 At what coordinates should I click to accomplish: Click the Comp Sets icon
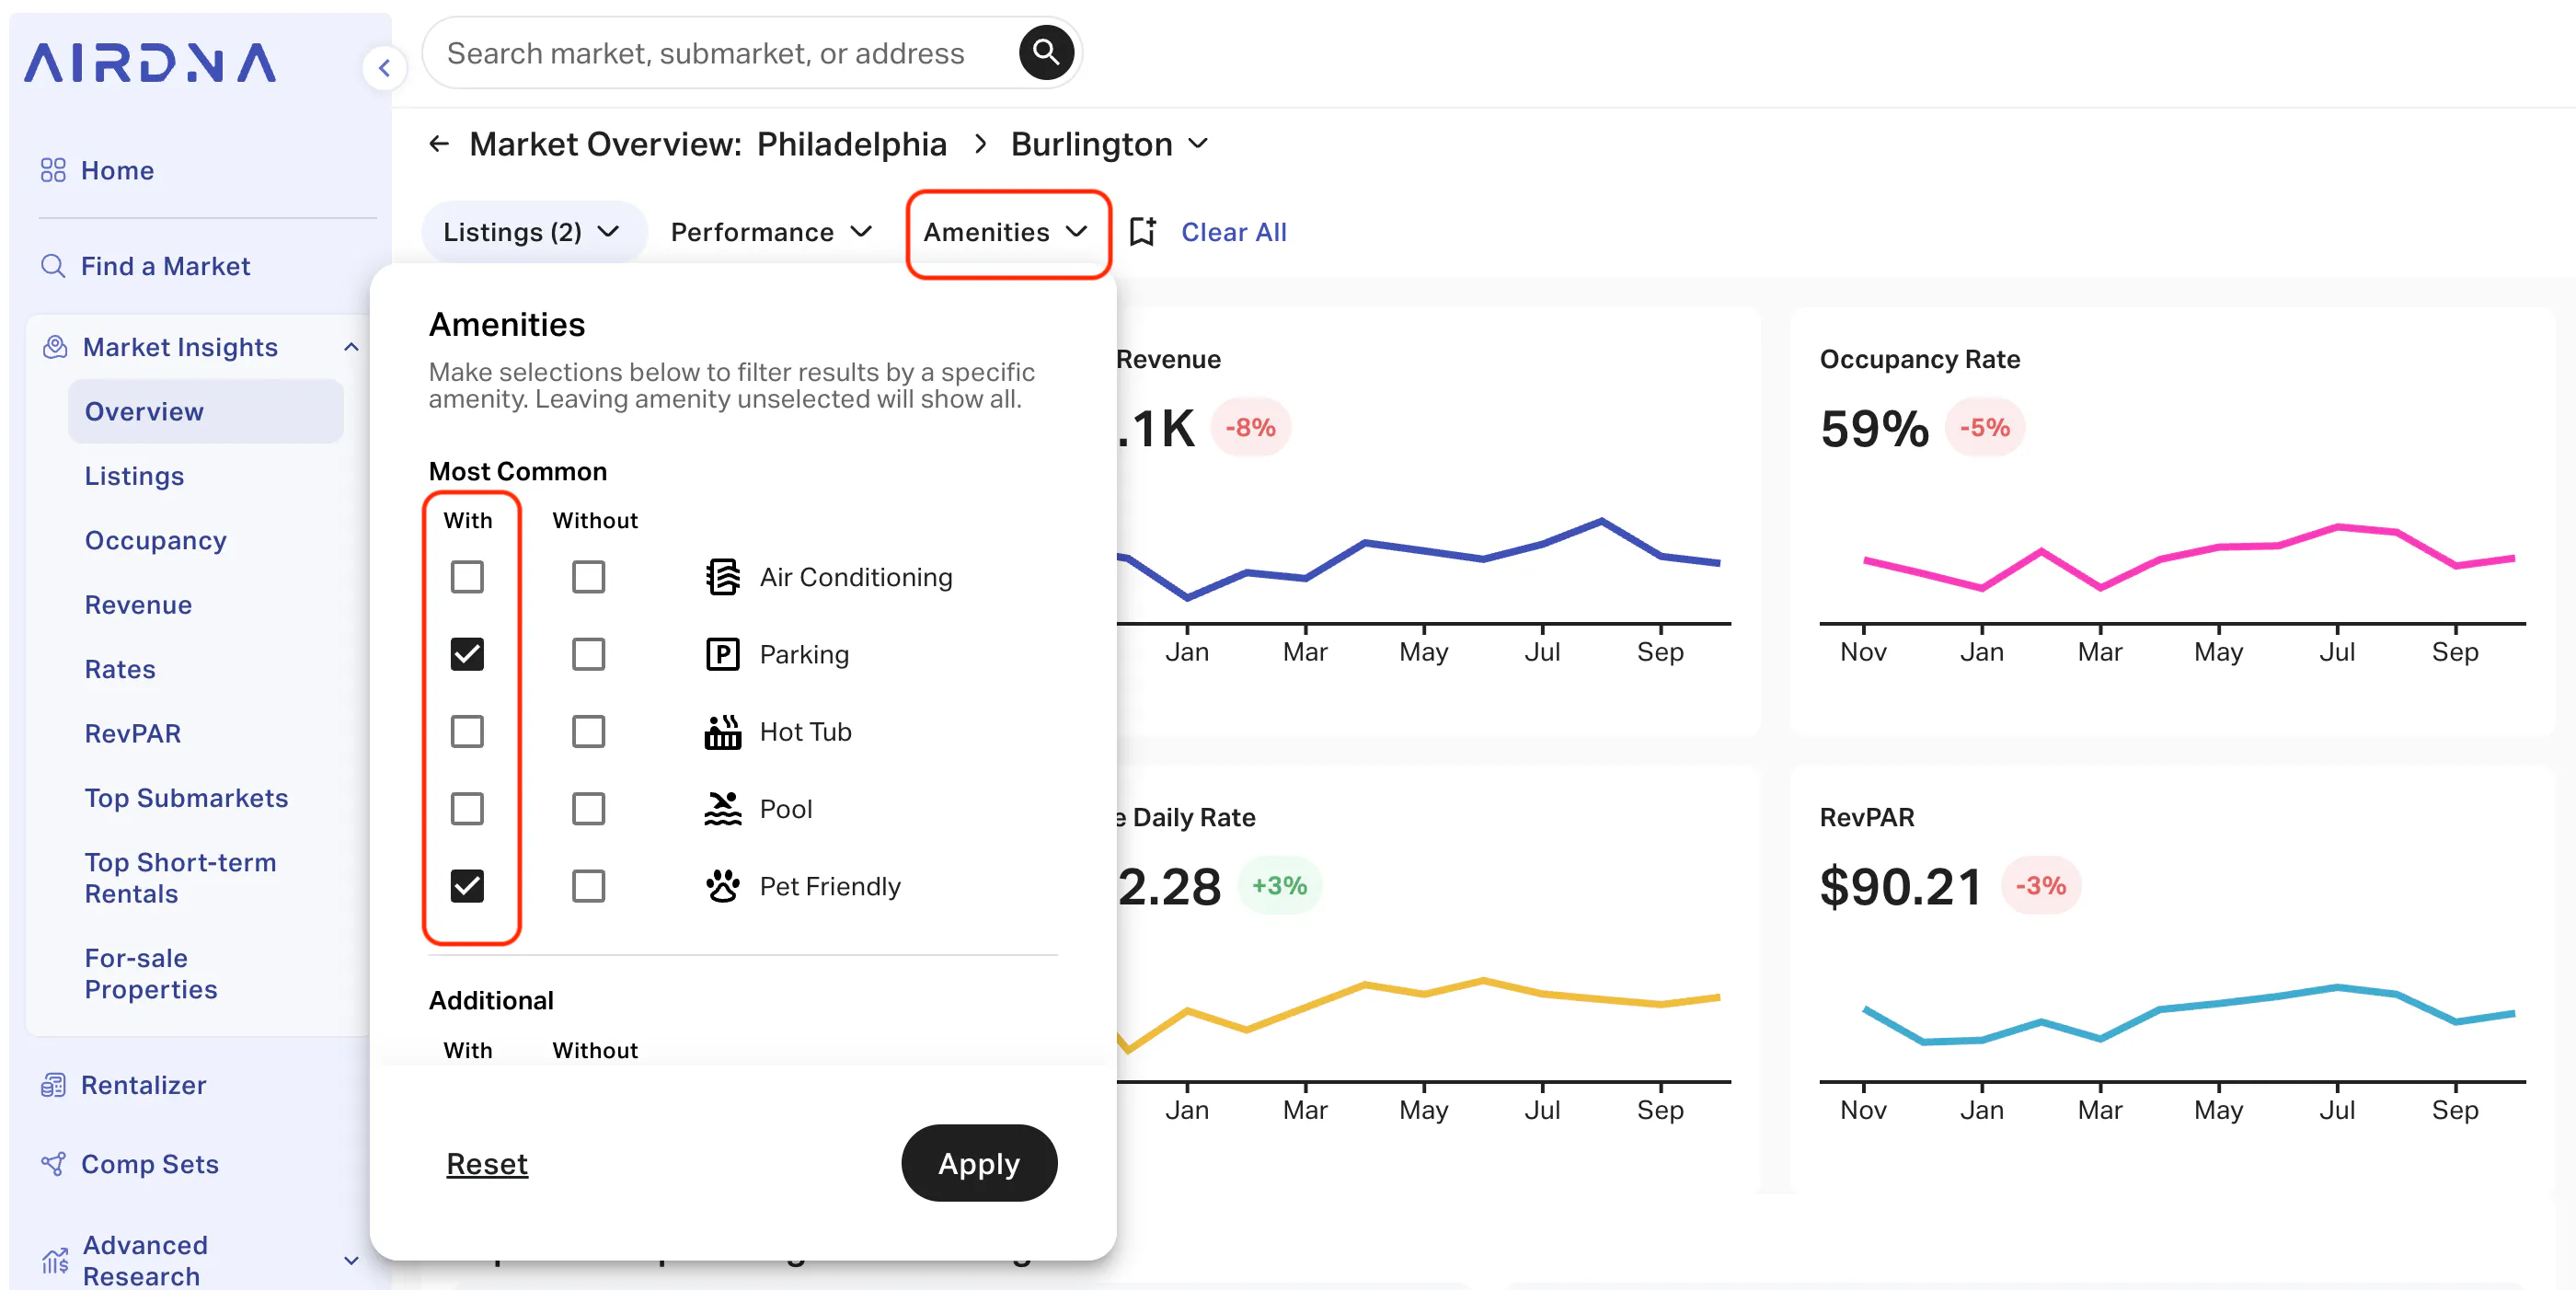click(x=53, y=1164)
